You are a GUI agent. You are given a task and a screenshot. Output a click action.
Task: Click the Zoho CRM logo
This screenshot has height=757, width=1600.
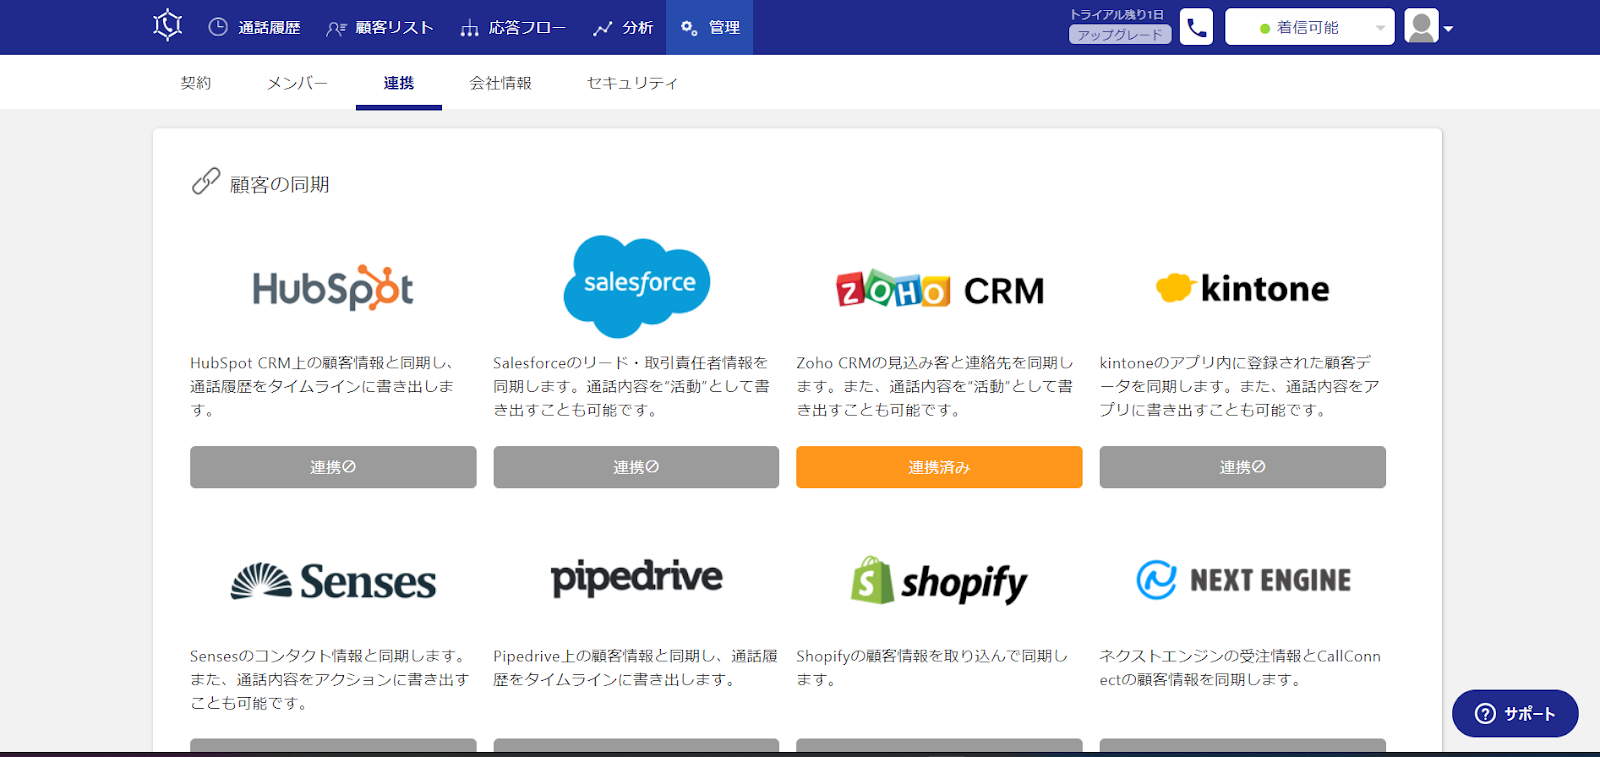(940, 290)
